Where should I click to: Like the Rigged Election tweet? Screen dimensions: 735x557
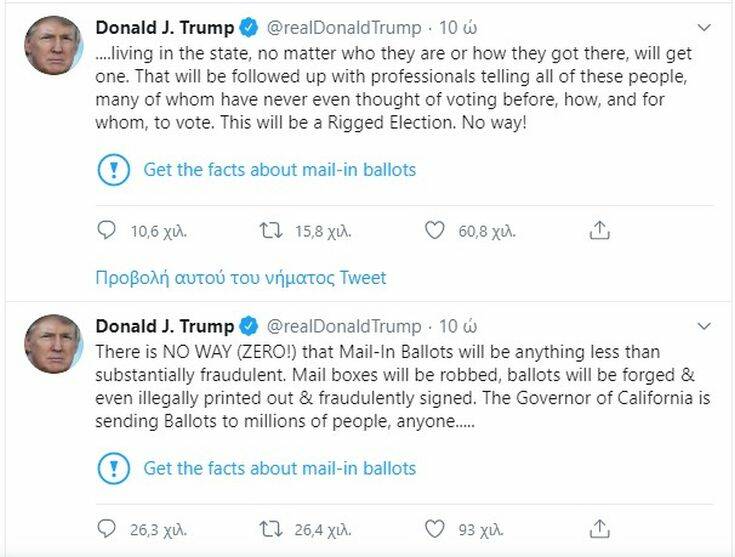[x=434, y=231]
